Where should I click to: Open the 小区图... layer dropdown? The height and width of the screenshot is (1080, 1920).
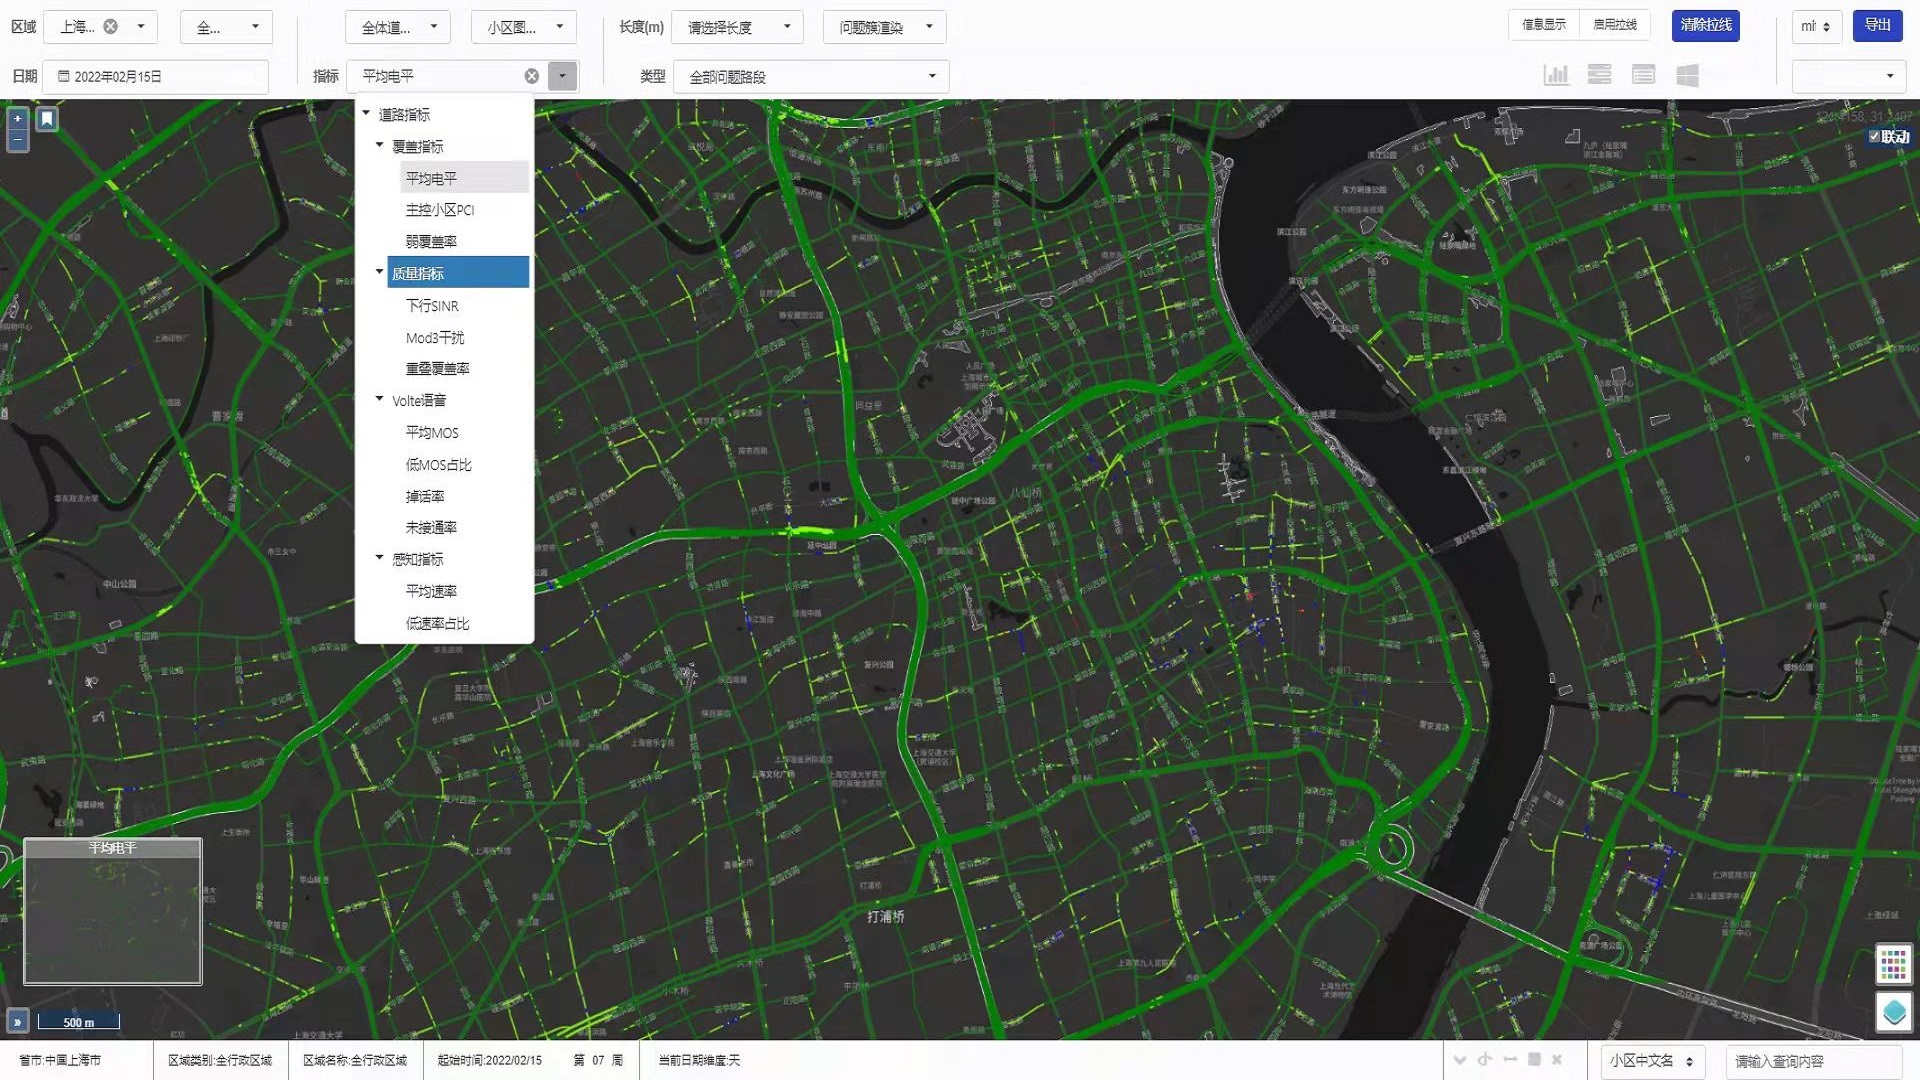[524, 27]
